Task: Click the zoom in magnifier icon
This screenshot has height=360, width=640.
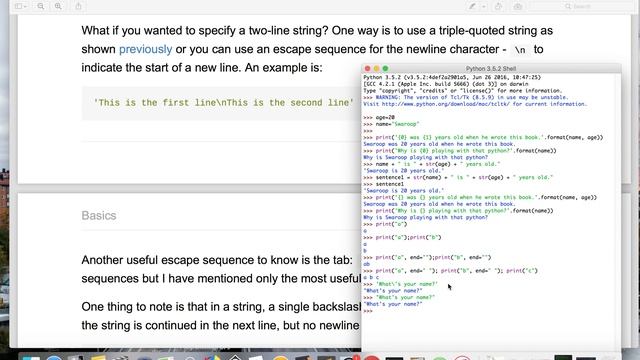Action: [58, 6]
